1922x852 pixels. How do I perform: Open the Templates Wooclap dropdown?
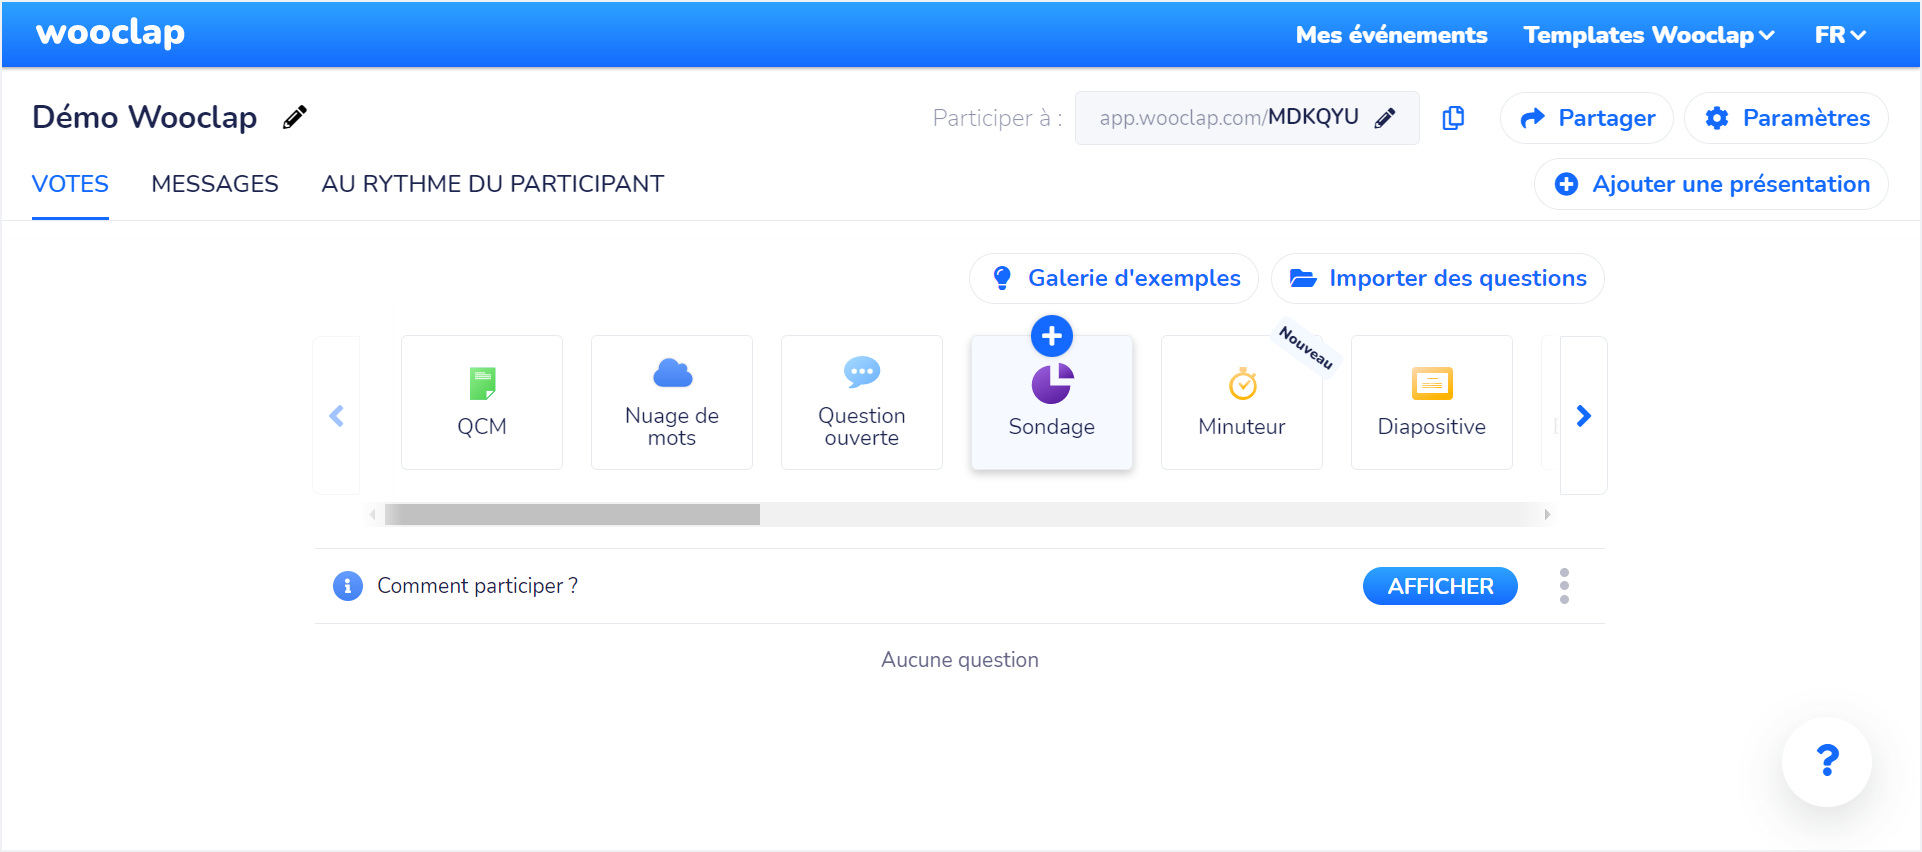pos(1647,34)
